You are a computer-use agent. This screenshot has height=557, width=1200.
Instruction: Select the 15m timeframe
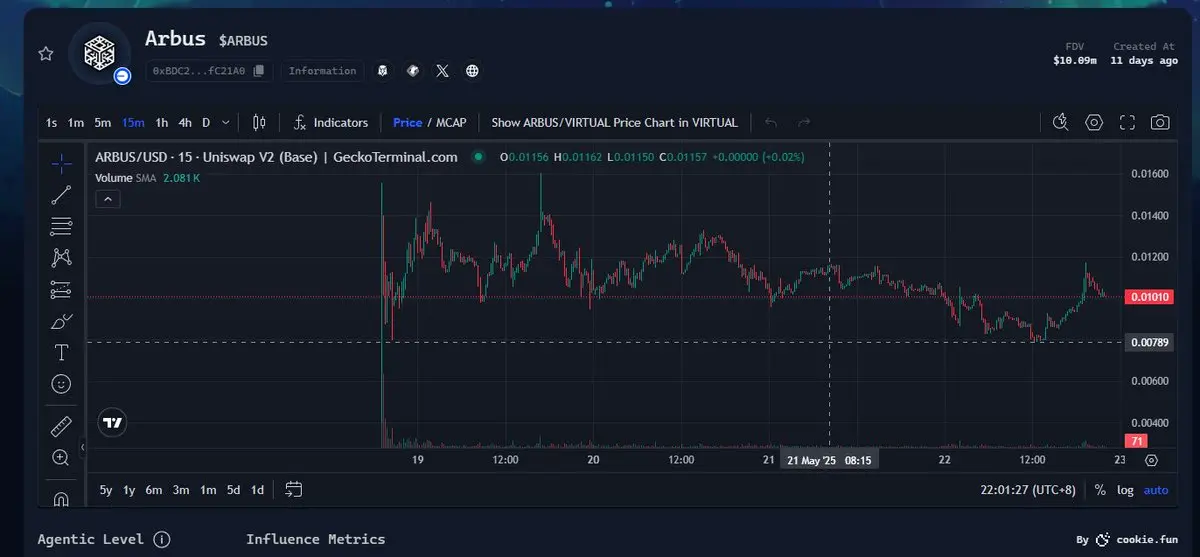click(133, 123)
